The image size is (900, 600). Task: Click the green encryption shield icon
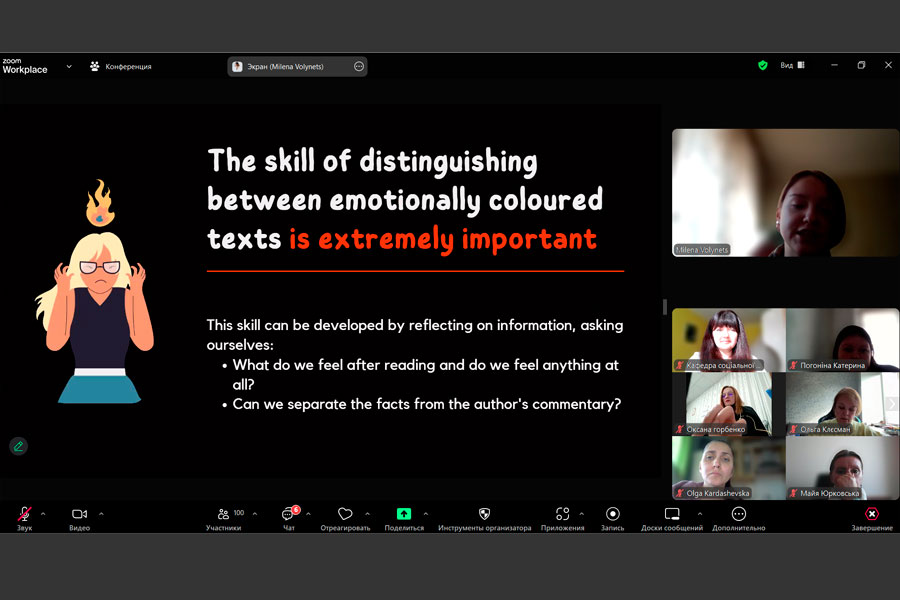coord(763,66)
